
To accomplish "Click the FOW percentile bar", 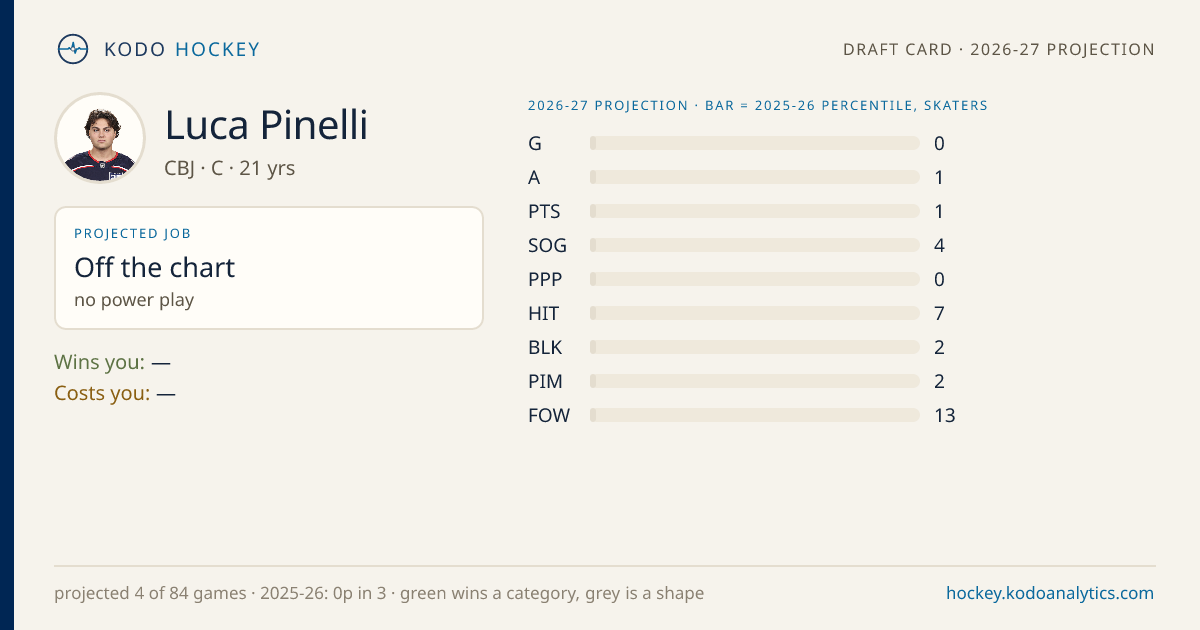I will click(755, 415).
